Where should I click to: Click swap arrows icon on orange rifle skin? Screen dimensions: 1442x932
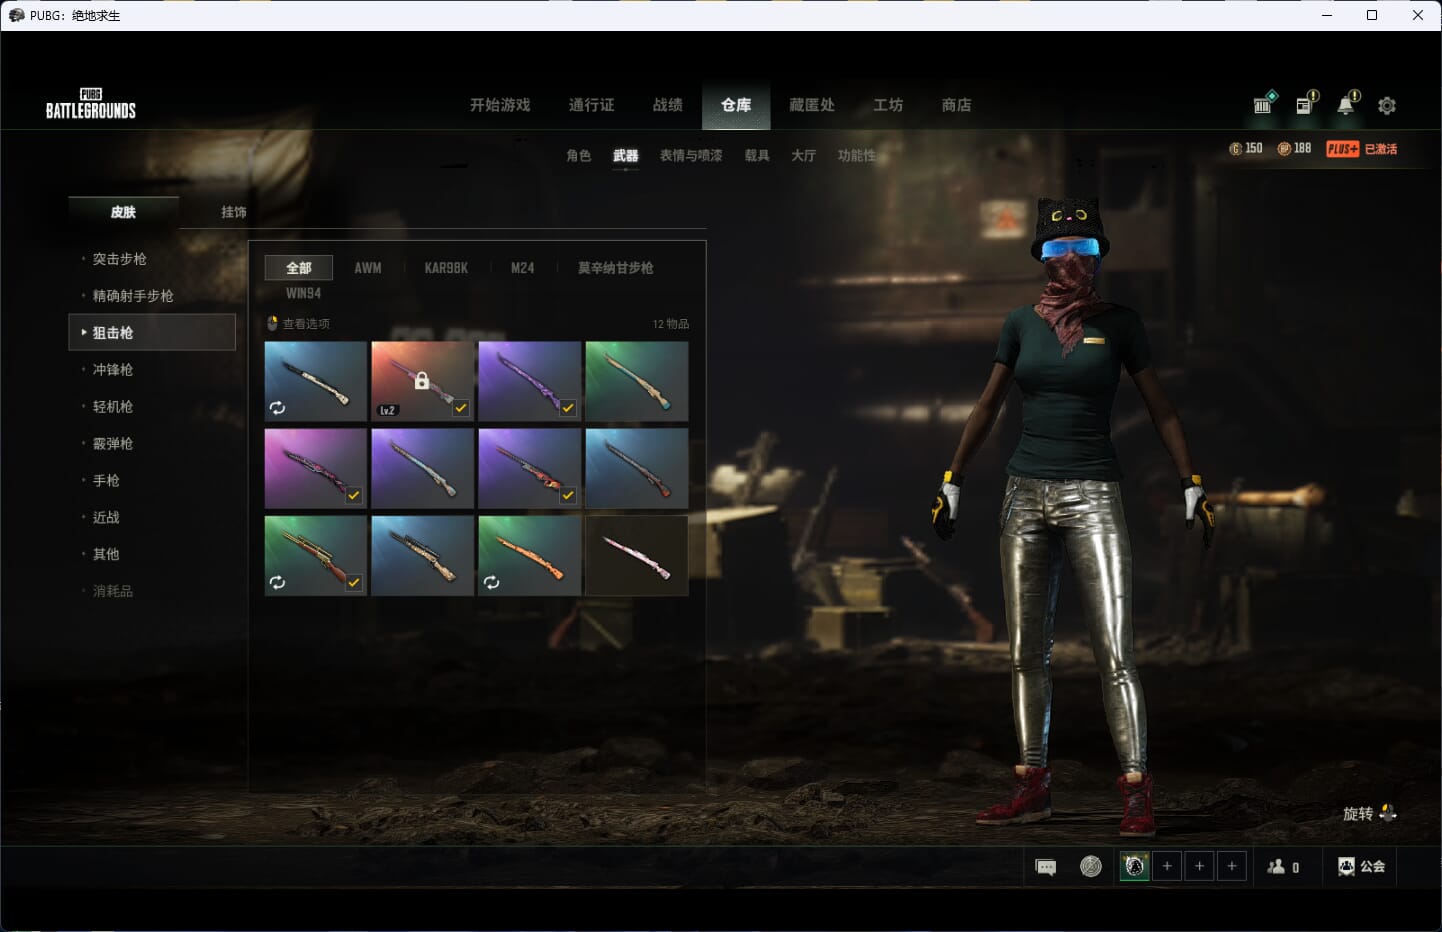491,582
